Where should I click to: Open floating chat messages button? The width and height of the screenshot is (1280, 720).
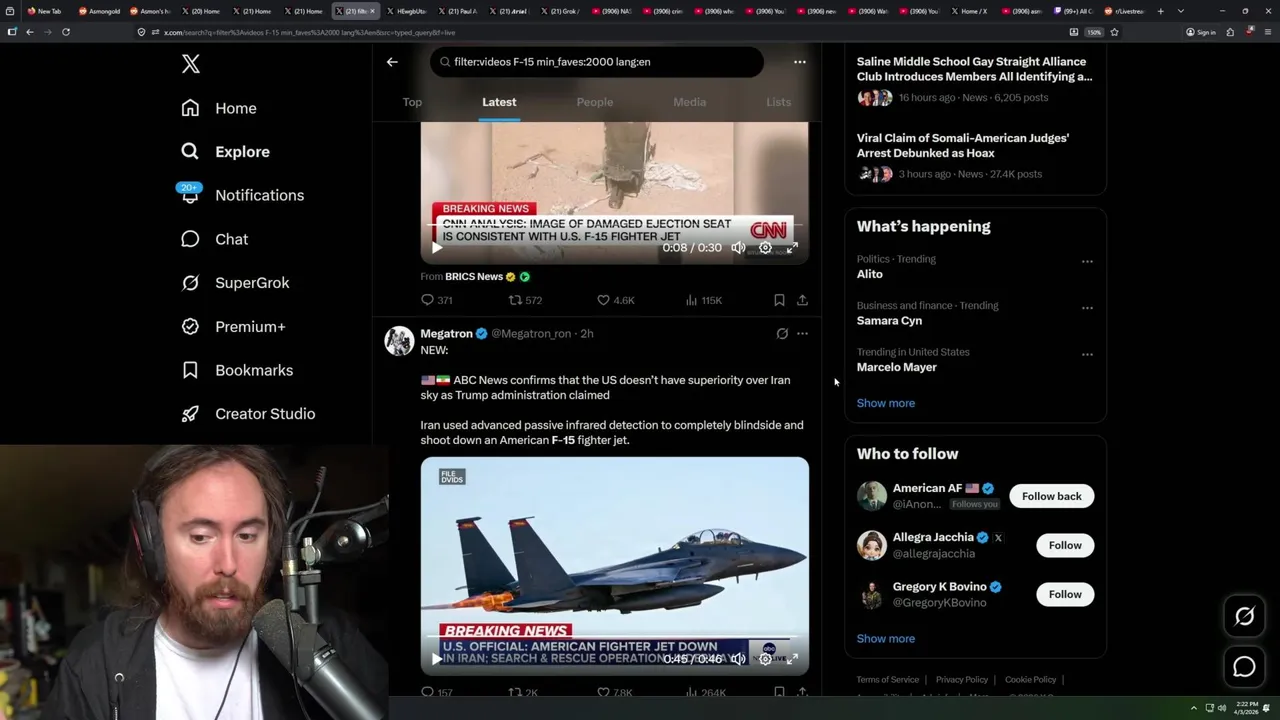click(1244, 667)
